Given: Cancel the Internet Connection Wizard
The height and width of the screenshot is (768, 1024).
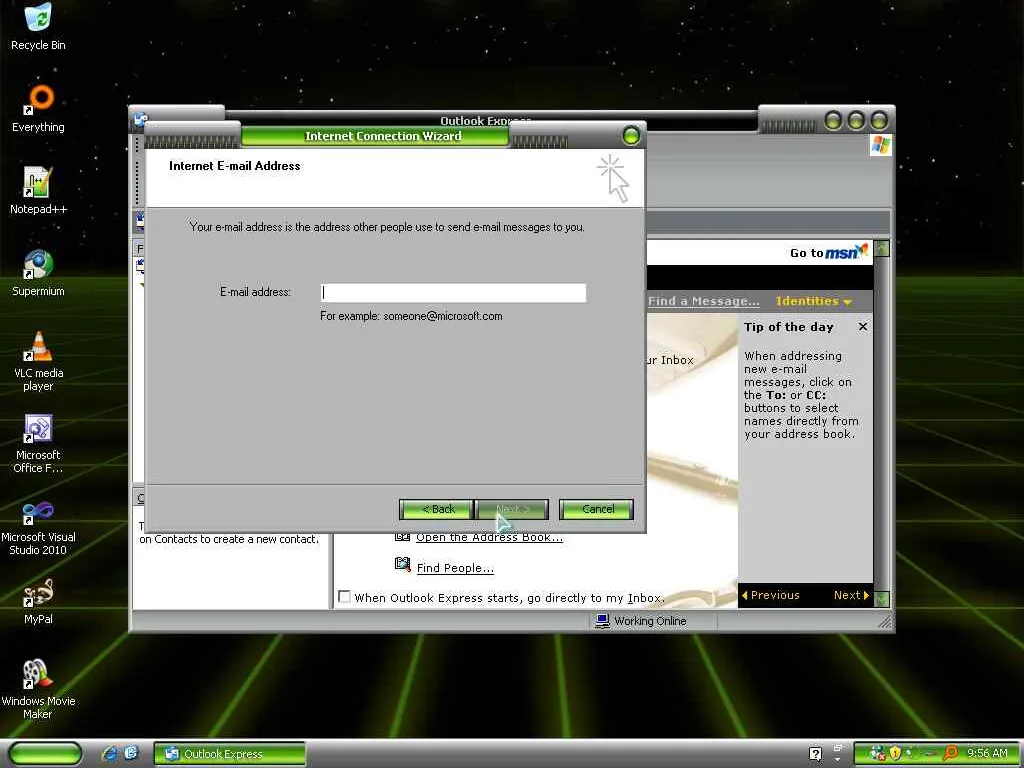Looking at the screenshot, I should 597,509.
